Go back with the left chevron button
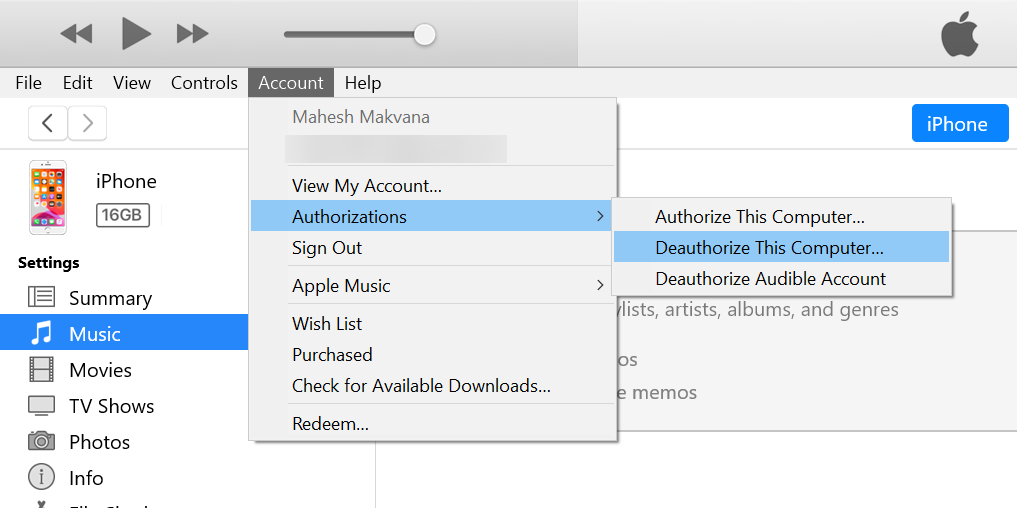The height and width of the screenshot is (508, 1017). coord(47,123)
